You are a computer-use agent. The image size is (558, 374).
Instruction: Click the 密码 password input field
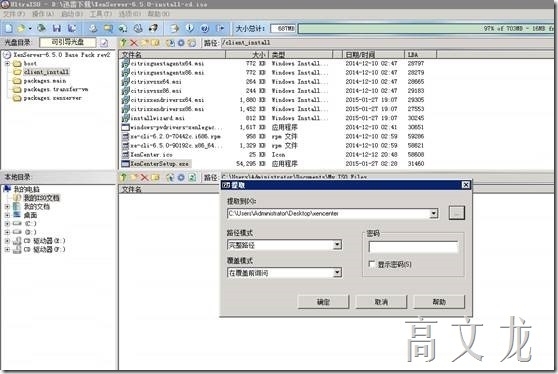coord(413,247)
